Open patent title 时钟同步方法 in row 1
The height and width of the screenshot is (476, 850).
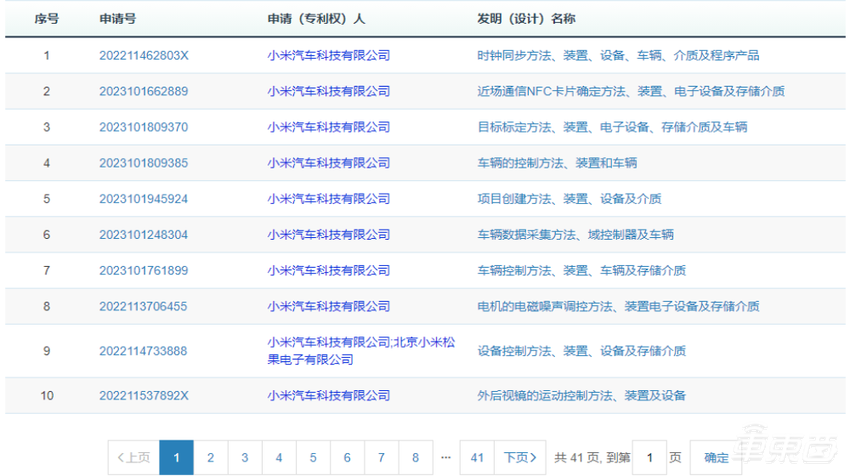pyautogui.click(x=617, y=55)
